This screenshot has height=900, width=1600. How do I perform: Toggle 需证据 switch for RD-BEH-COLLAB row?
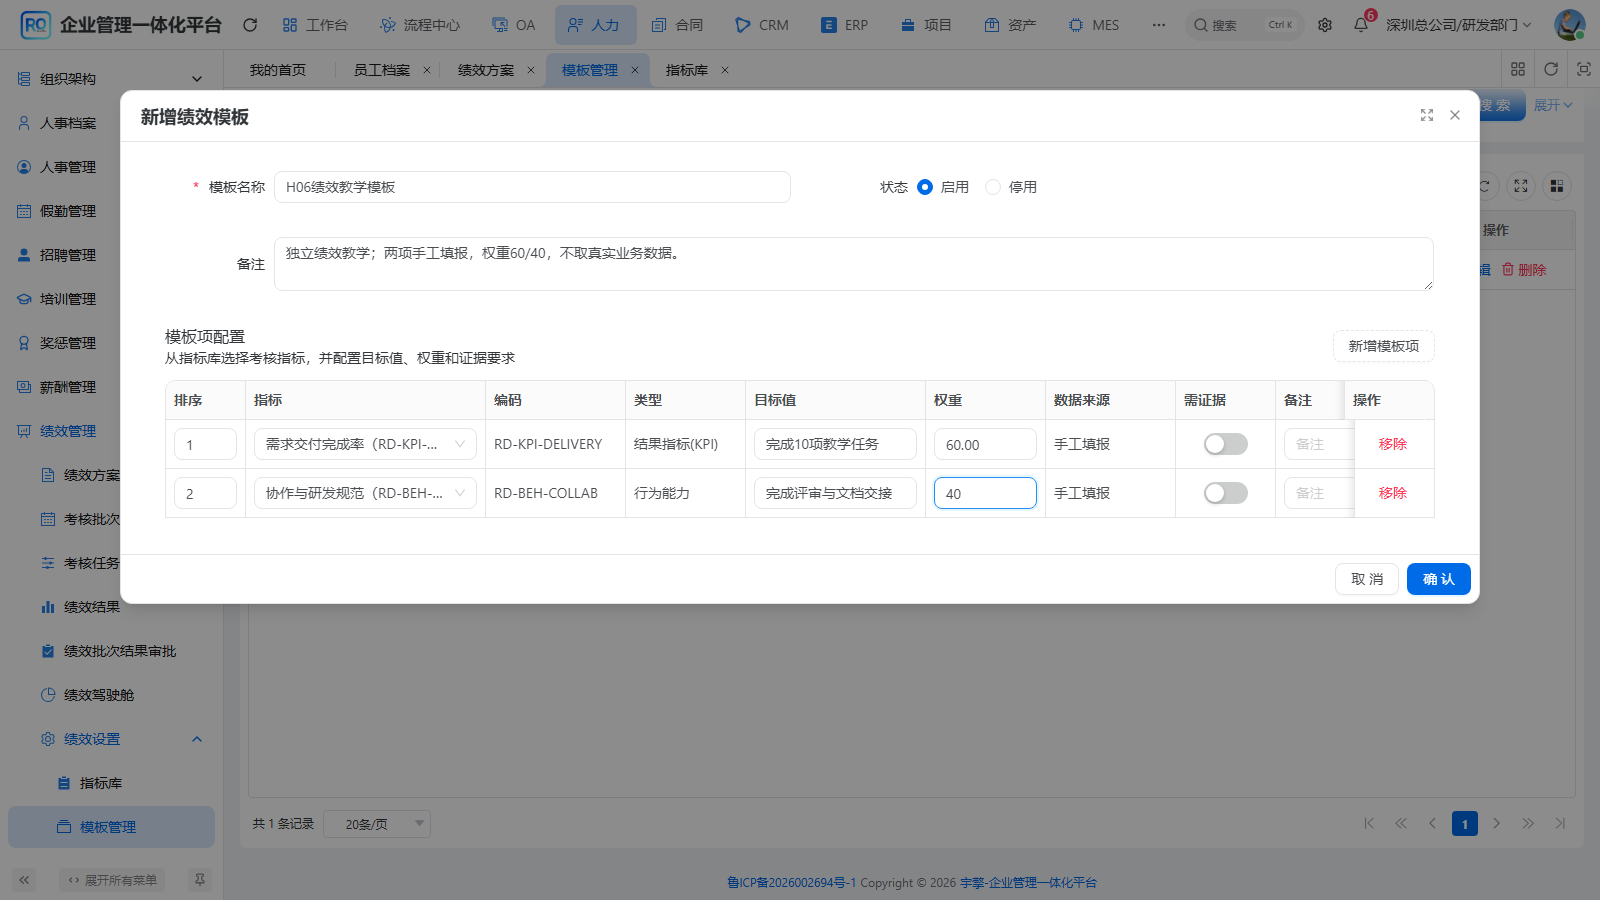point(1226,493)
